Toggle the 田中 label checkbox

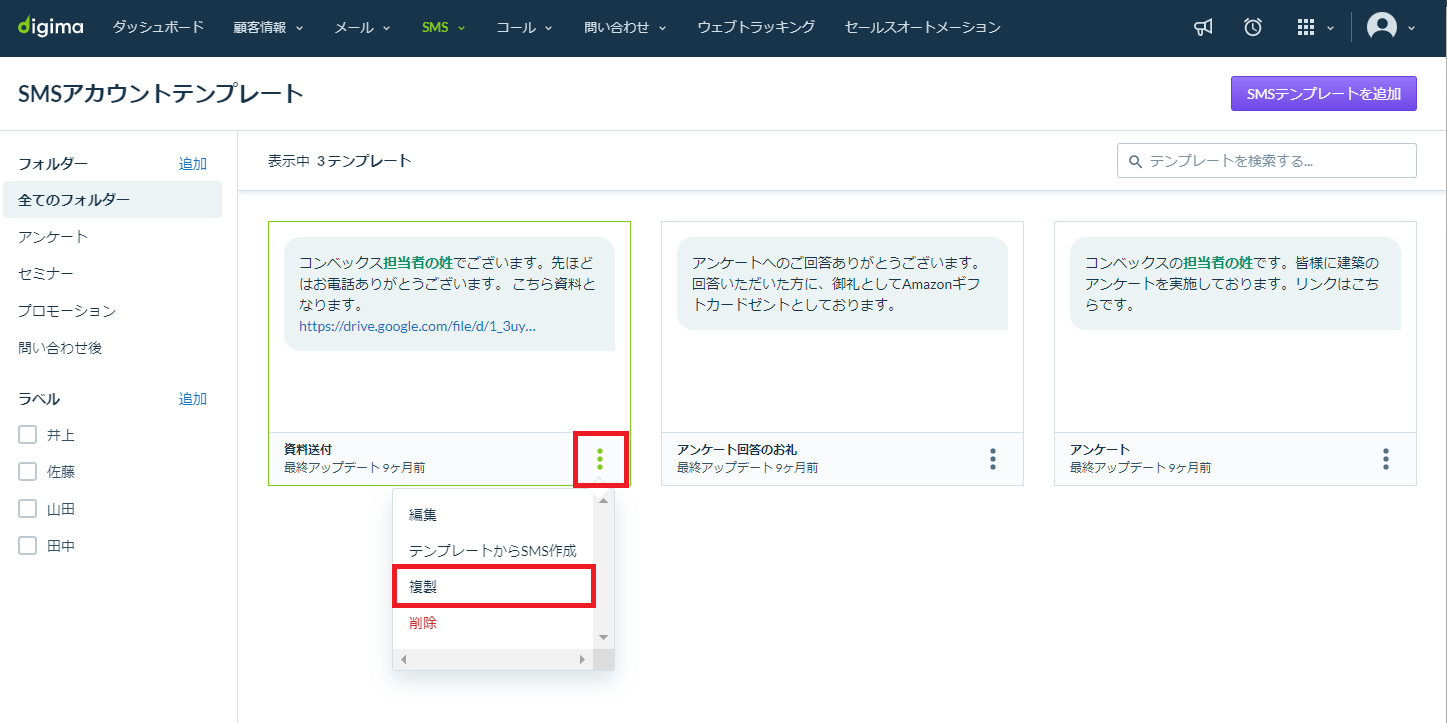pyautogui.click(x=28, y=546)
